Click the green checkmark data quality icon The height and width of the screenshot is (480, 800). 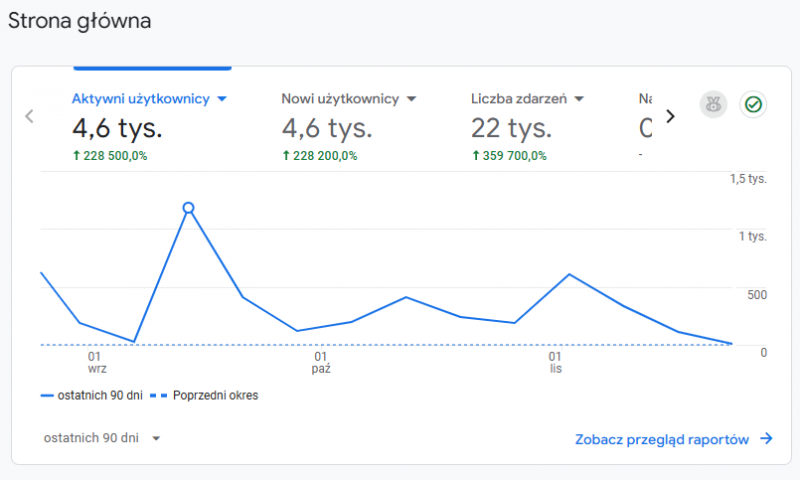[753, 104]
